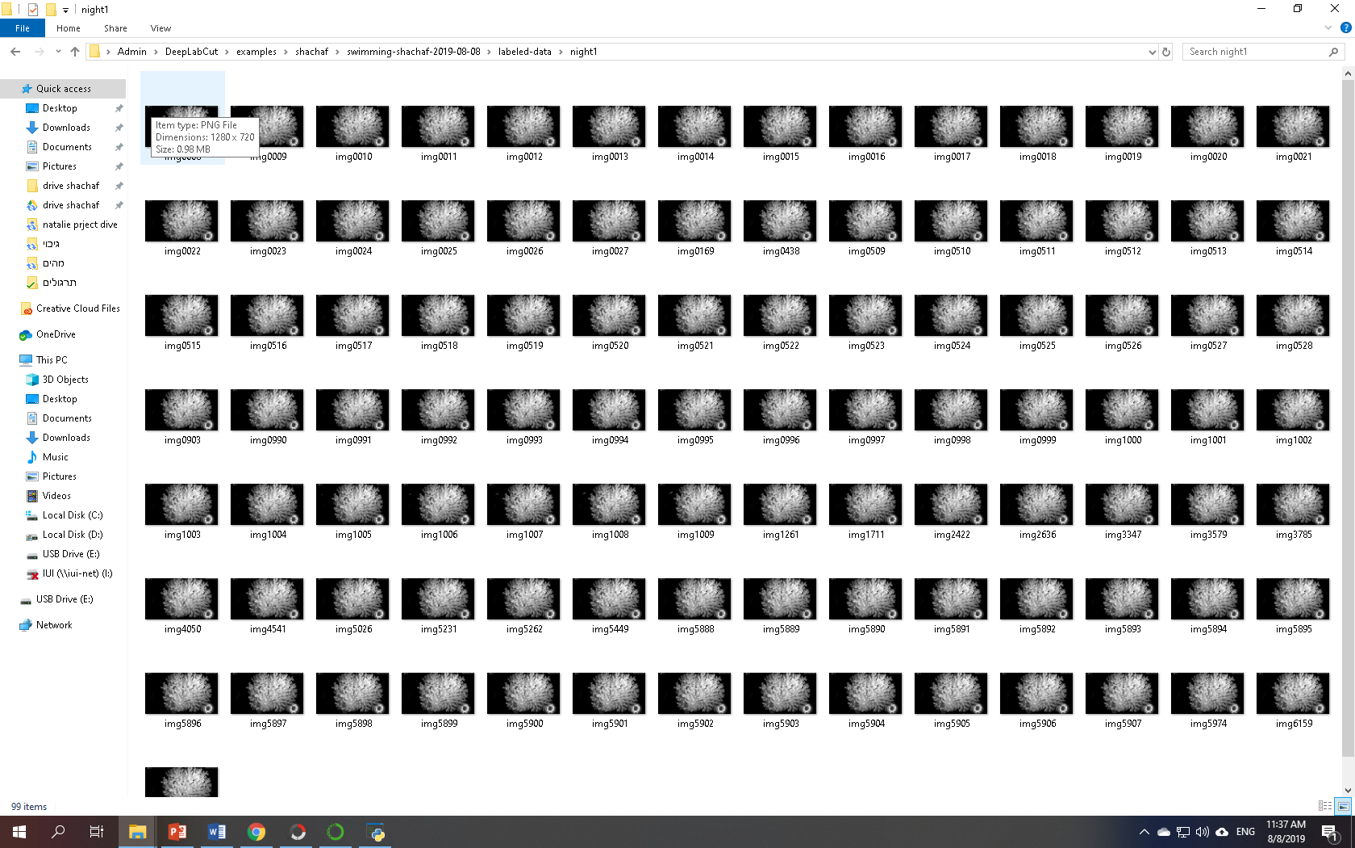Refresh the night1 folder view
This screenshot has width=1355, height=848.
pyautogui.click(x=1166, y=51)
